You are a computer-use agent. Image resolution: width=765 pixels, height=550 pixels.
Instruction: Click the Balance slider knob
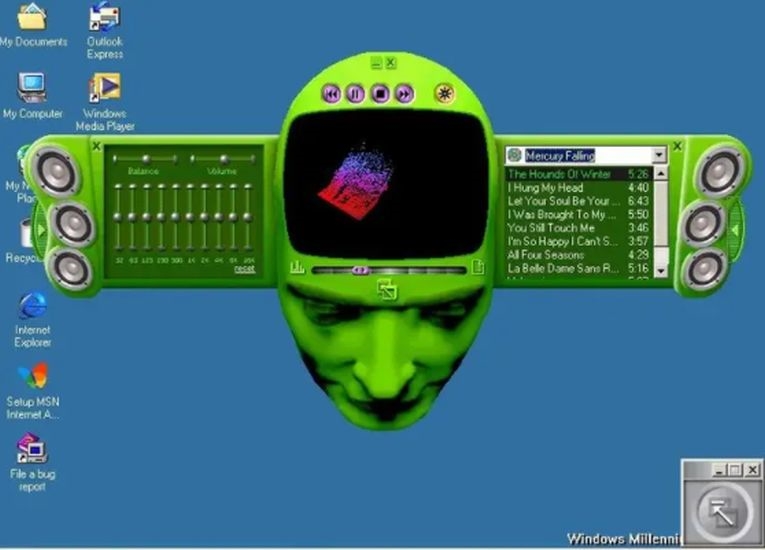pyautogui.click(x=145, y=159)
